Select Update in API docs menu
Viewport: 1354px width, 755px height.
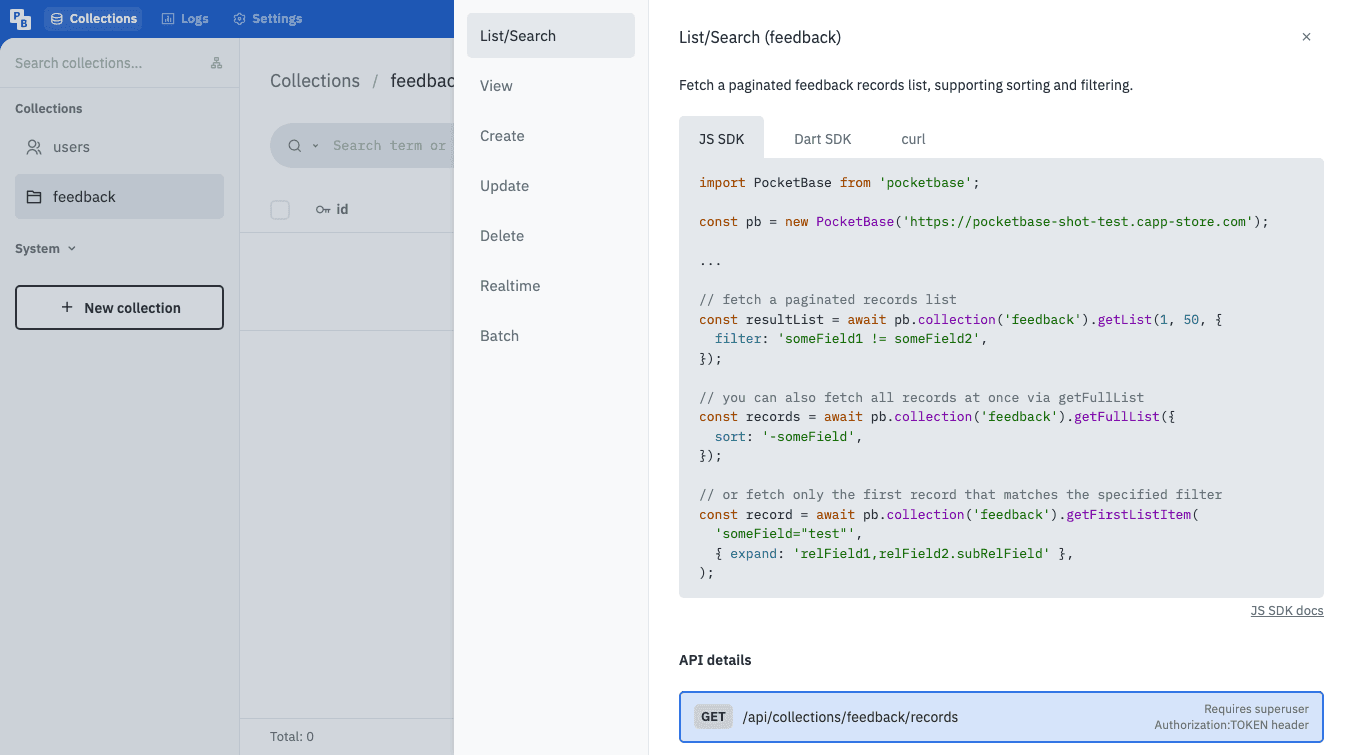[551, 186]
